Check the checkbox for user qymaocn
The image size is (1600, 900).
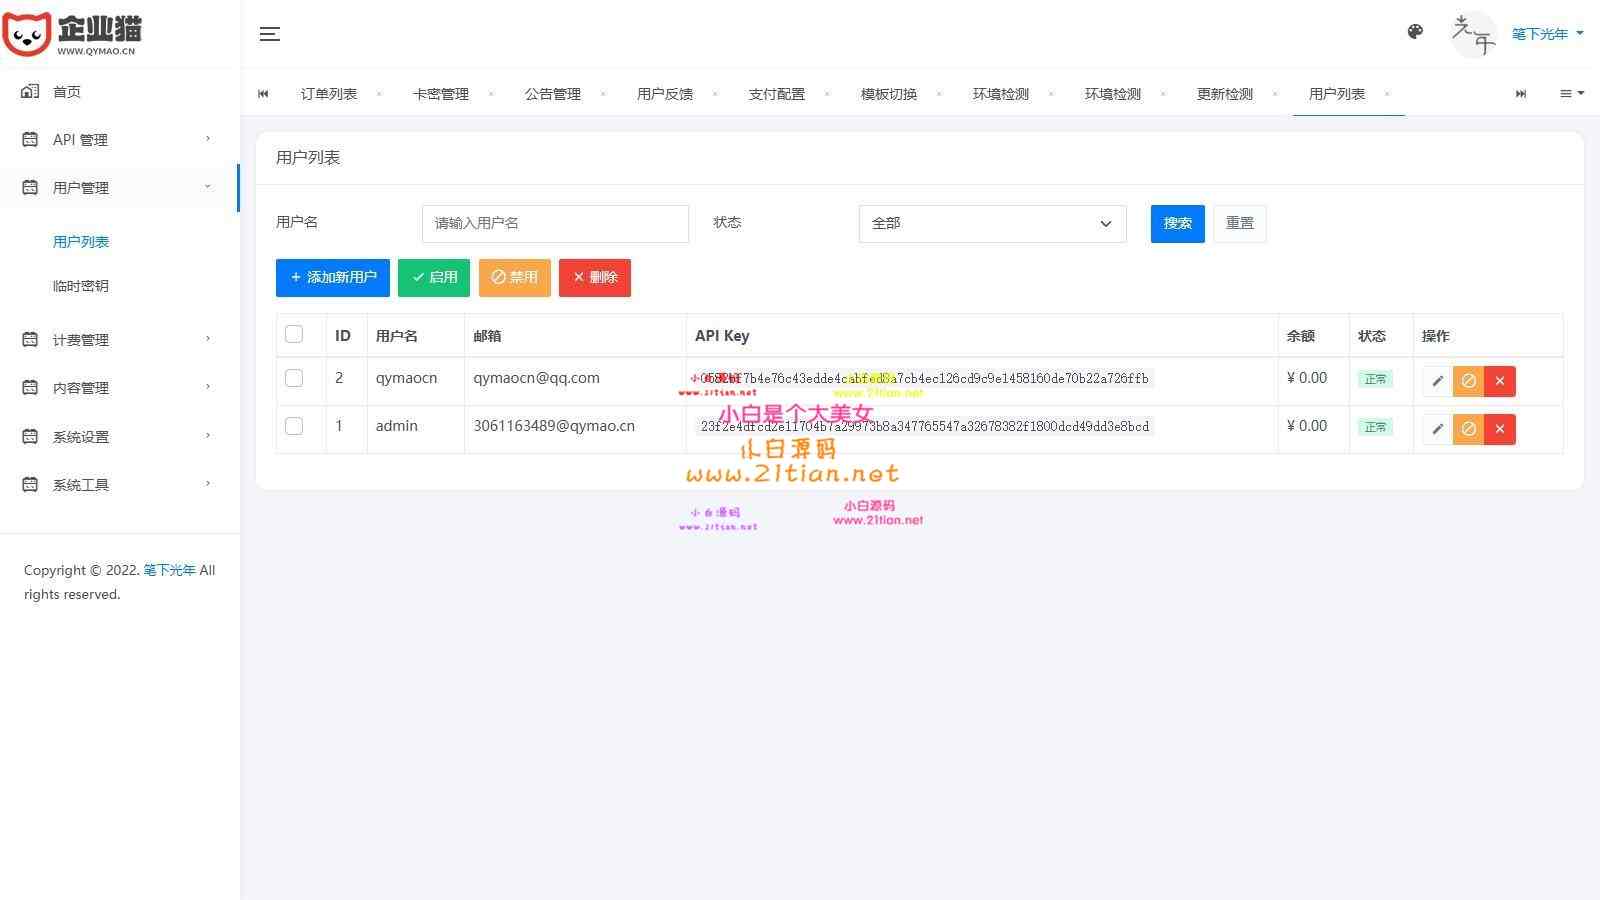pos(293,378)
